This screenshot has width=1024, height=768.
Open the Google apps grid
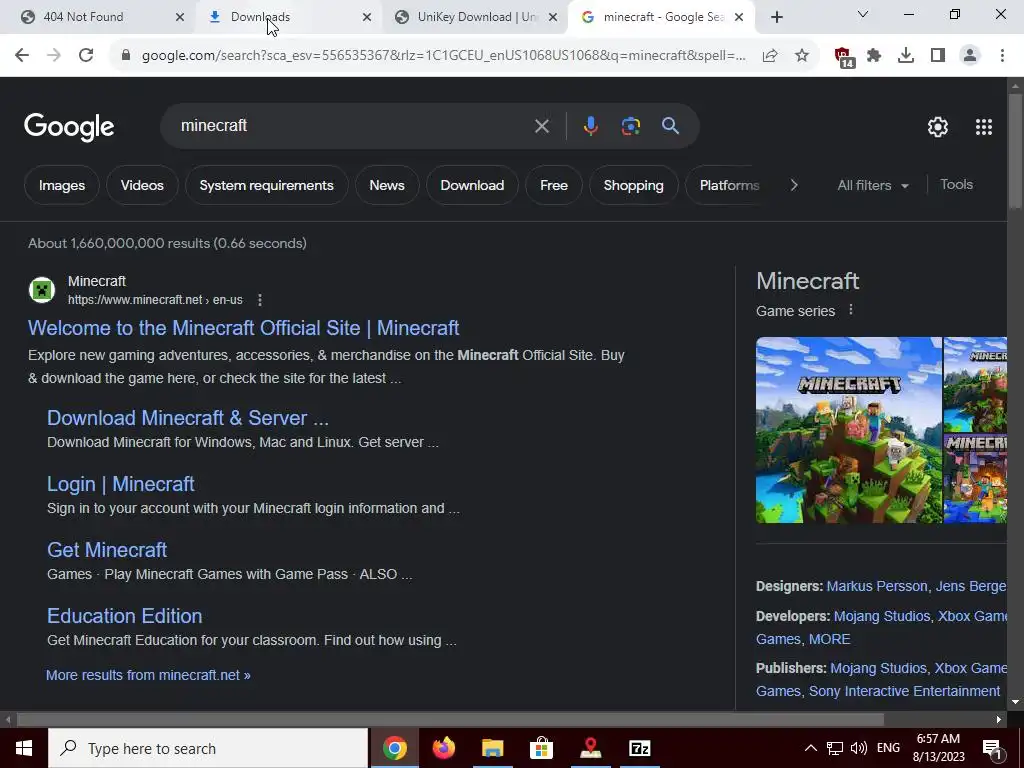[984, 127]
